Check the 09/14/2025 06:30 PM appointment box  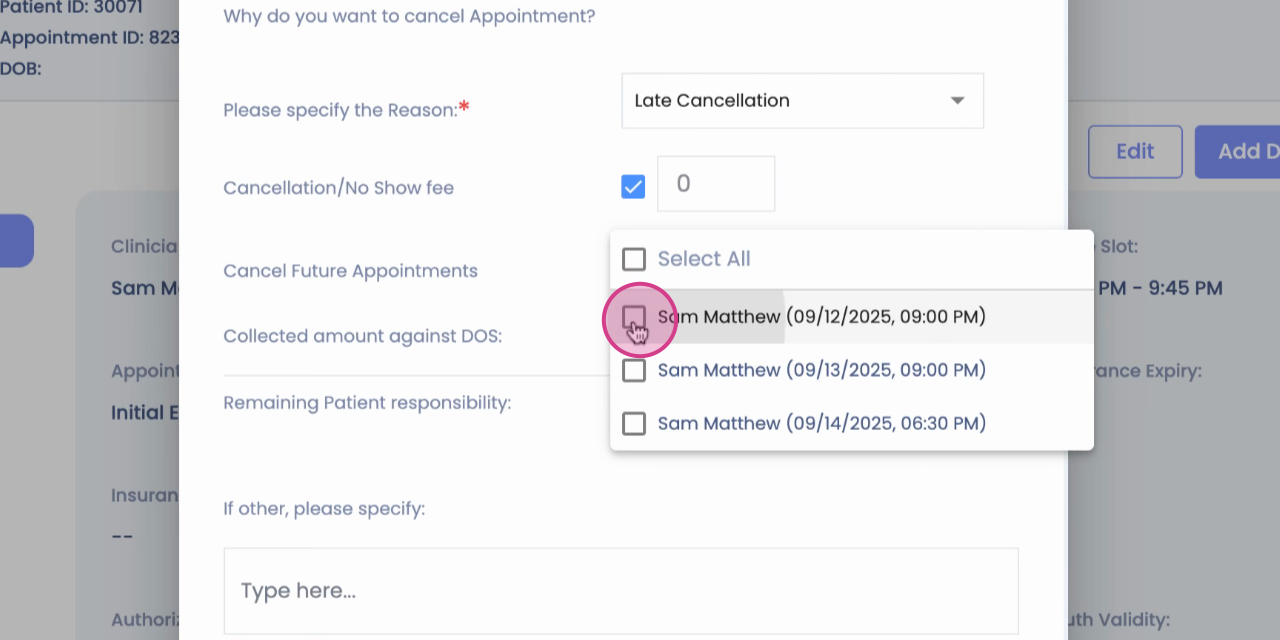(x=634, y=423)
